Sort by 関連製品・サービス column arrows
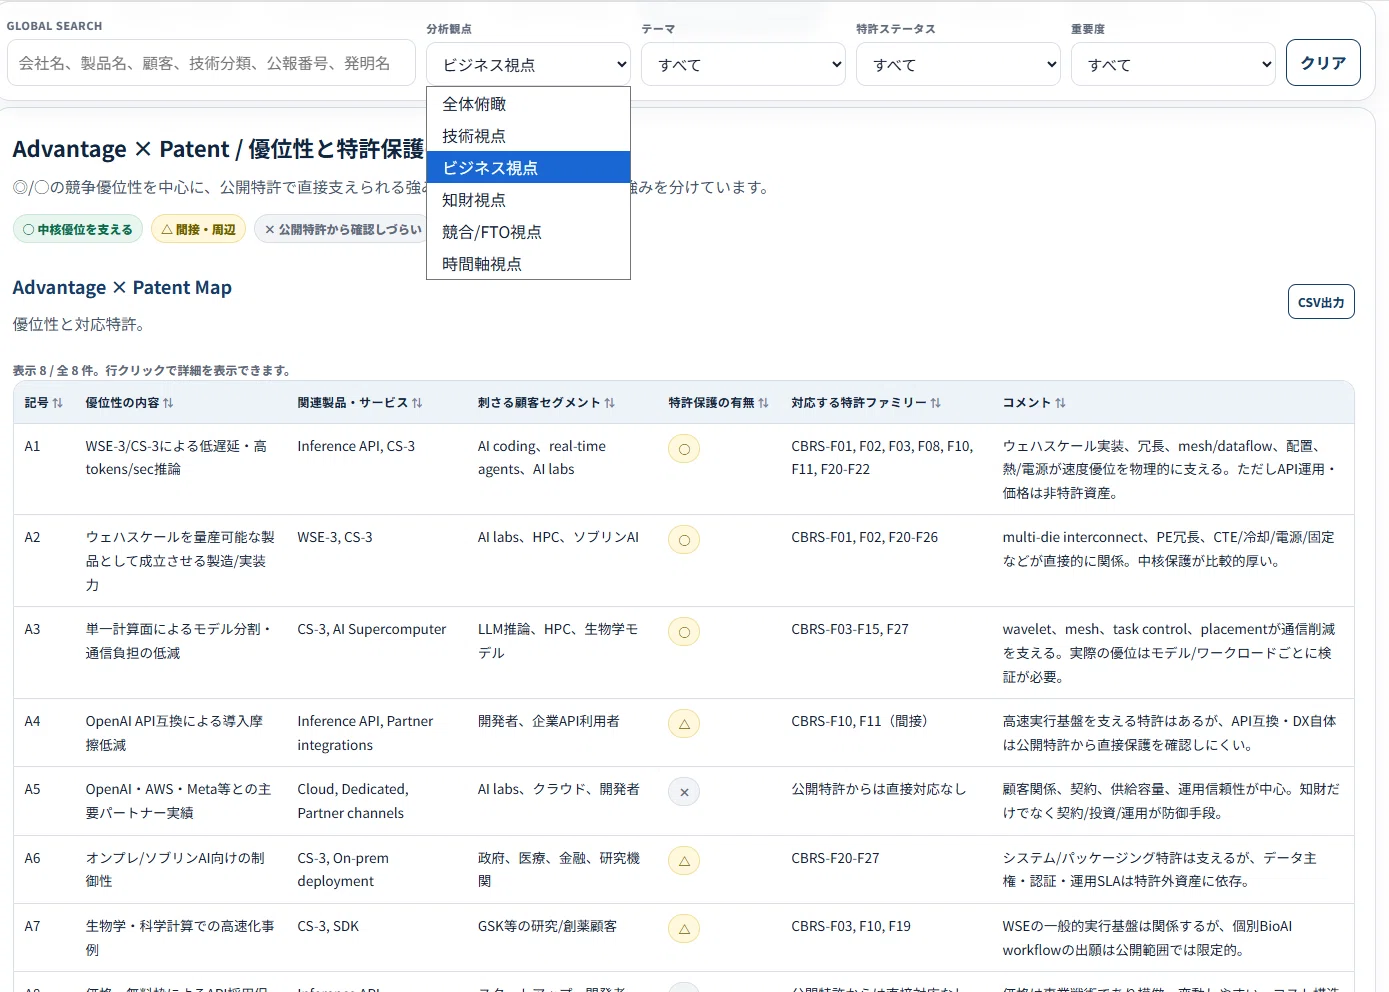This screenshot has width=1389, height=992. (417, 403)
